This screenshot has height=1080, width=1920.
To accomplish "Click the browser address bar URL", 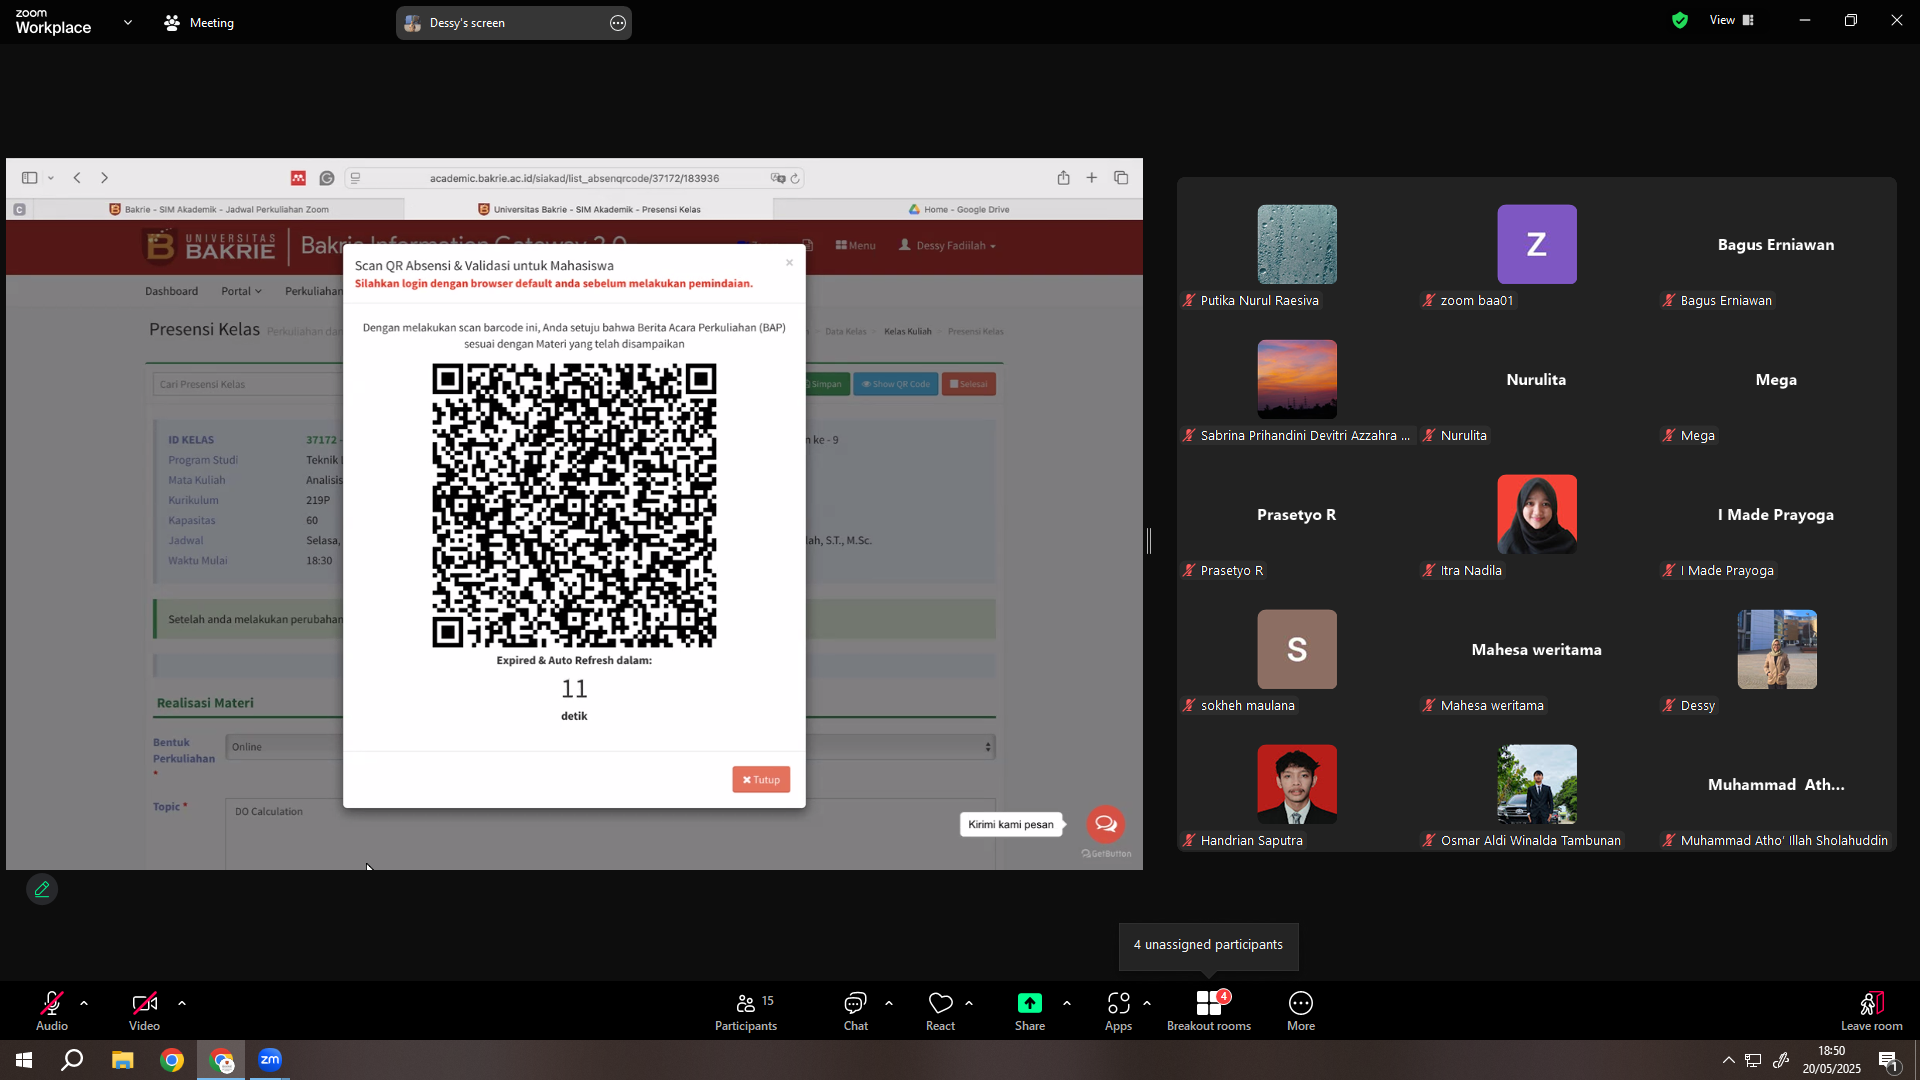I will tap(574, 178).
